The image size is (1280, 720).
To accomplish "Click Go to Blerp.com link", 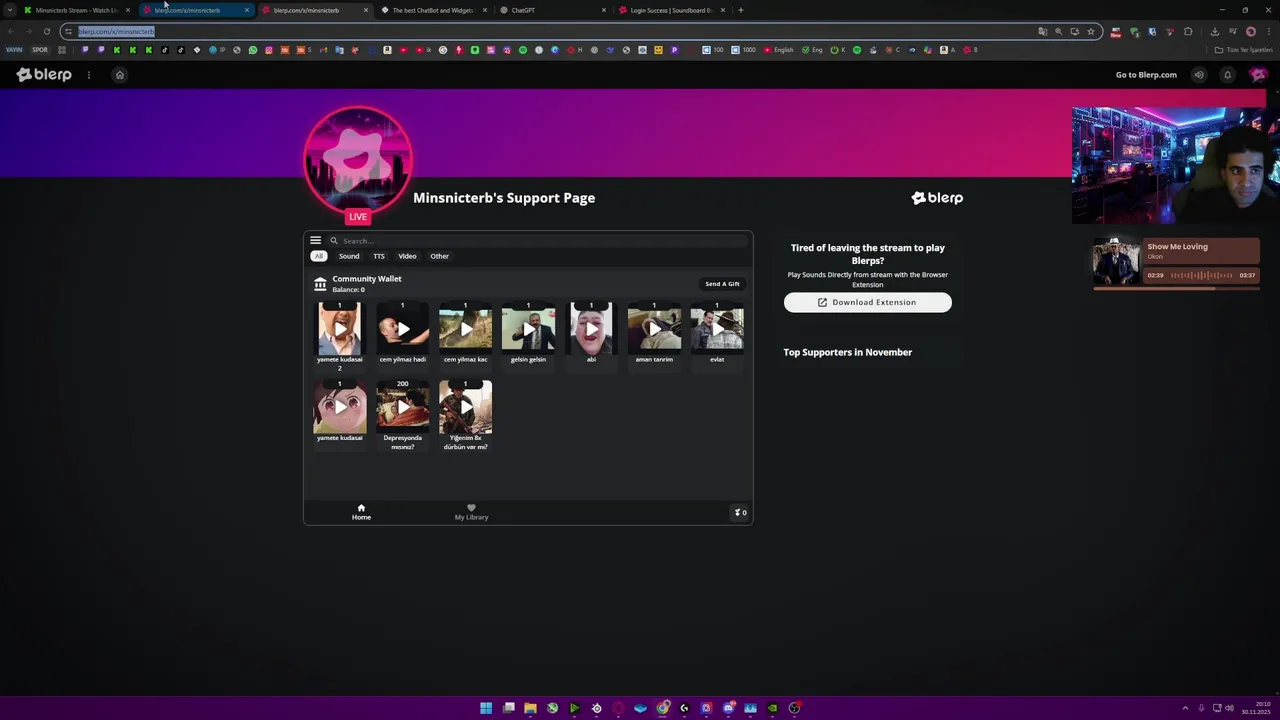I will (1146, 75).
